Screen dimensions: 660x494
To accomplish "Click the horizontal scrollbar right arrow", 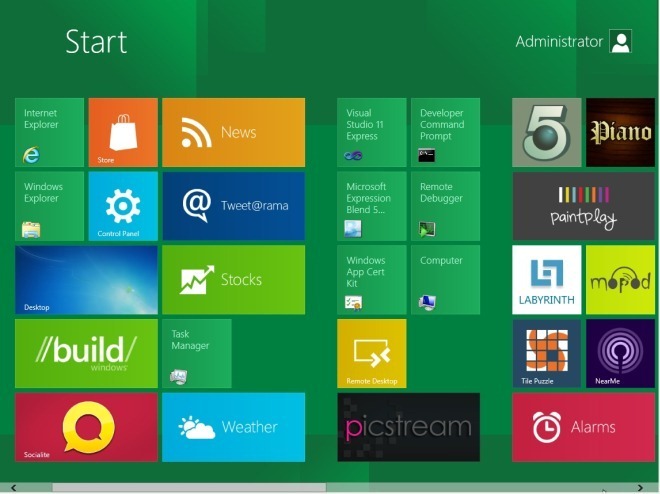I will [x=653, y=488].
